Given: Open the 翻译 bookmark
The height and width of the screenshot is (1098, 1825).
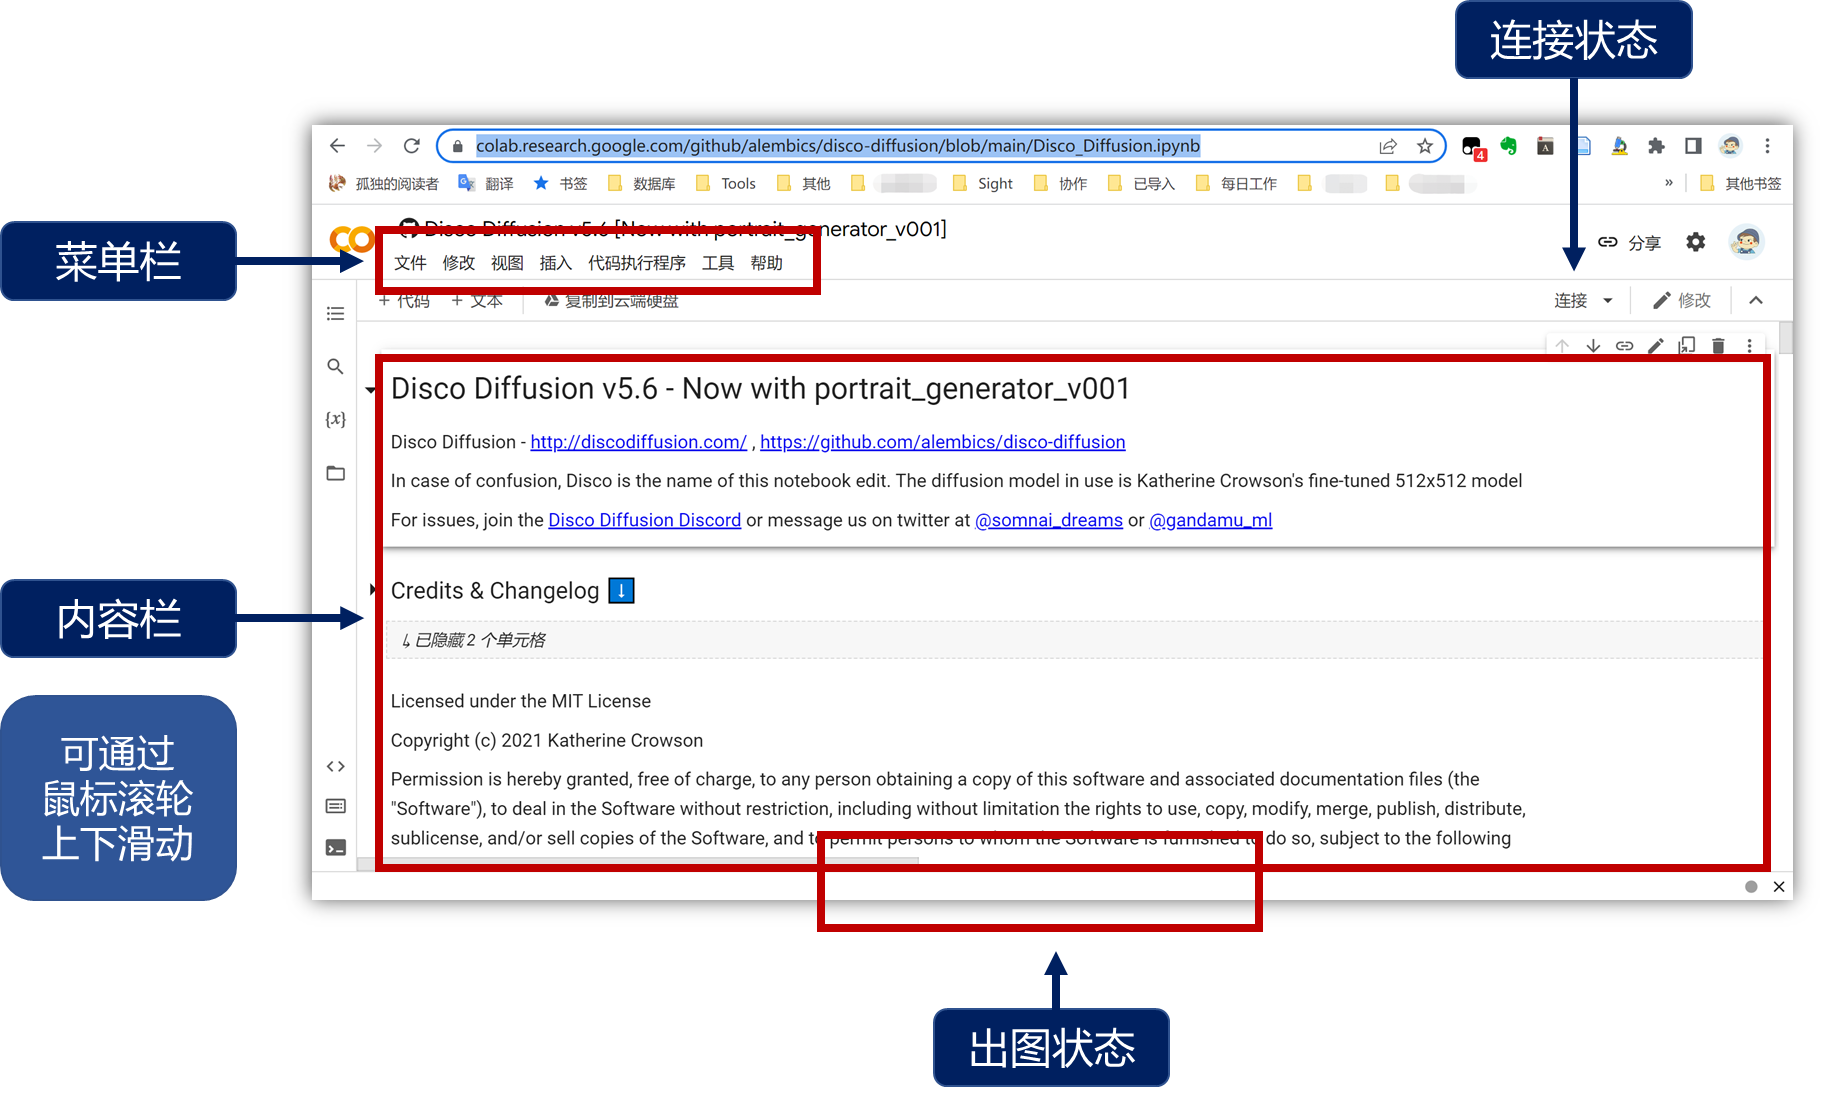Looking at the screenshot, I should [x=486, y=184].
